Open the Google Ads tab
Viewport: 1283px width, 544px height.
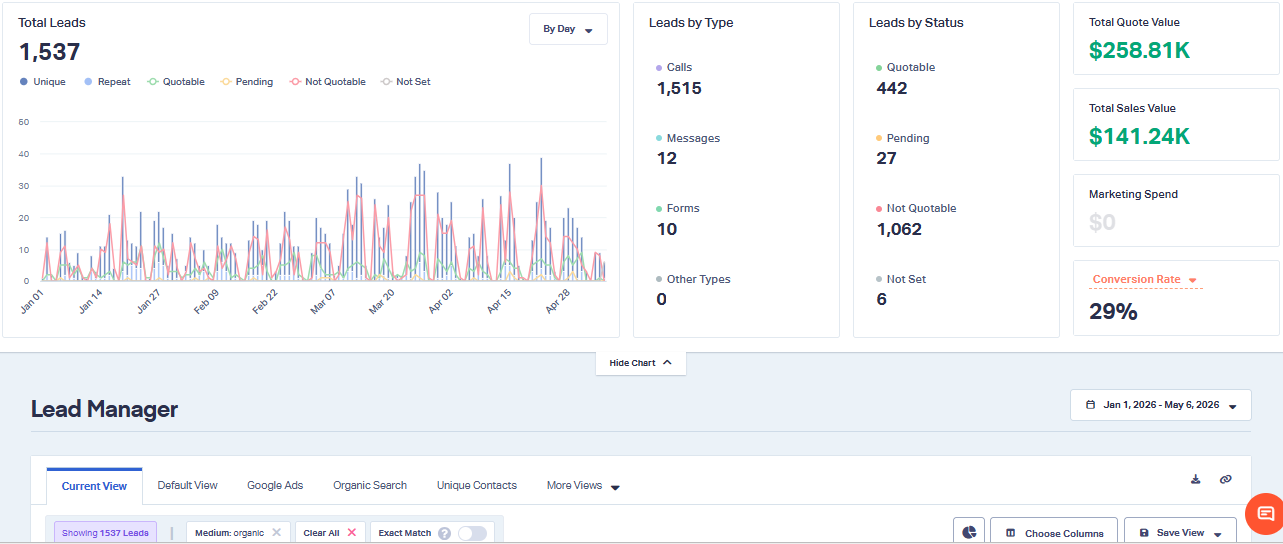[x=275, y=486]
